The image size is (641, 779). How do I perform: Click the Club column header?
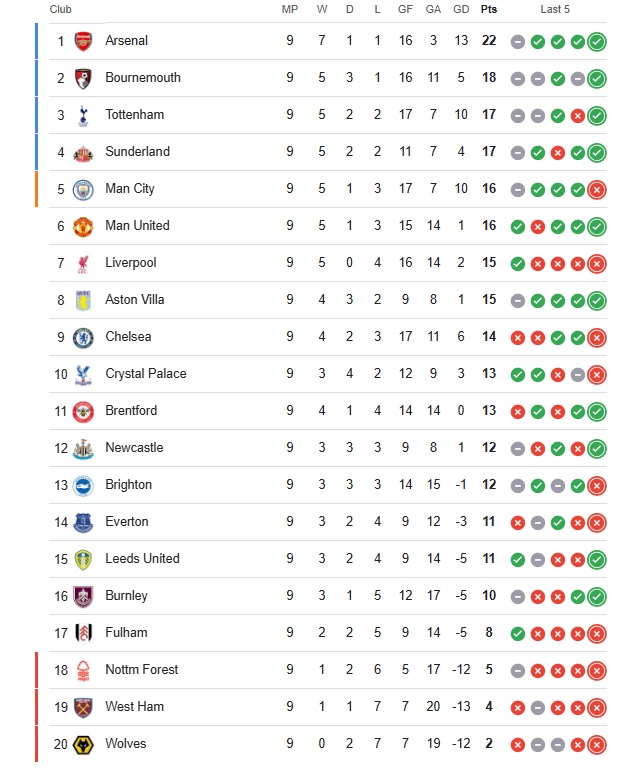point(61,9)
